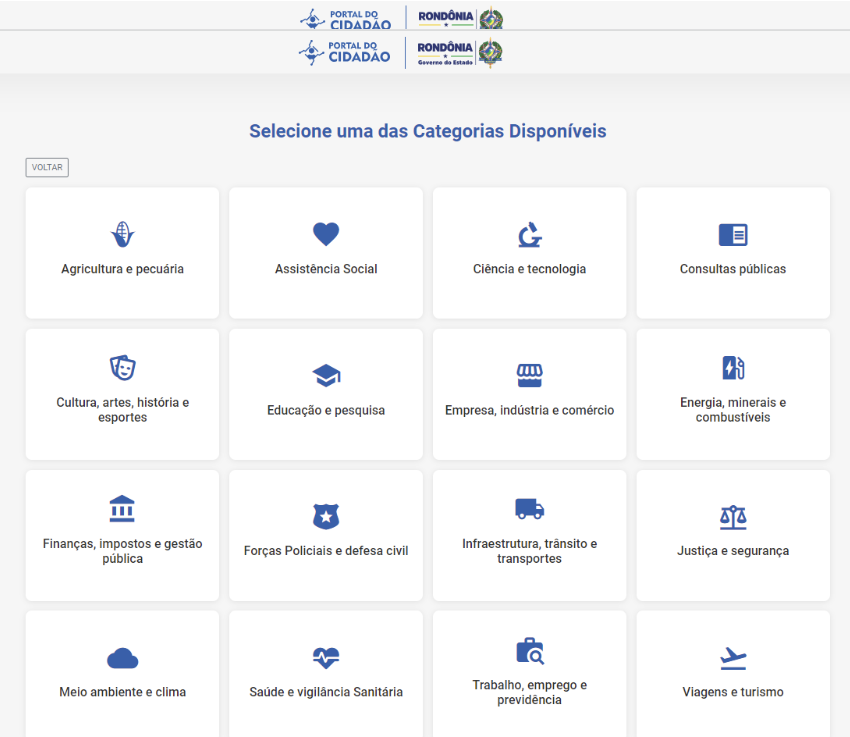Open the balance scales Justiça icon
Image resolution: width=850 pixels, height=737 pixels.
pyautogui.click(x=733, y=517)
